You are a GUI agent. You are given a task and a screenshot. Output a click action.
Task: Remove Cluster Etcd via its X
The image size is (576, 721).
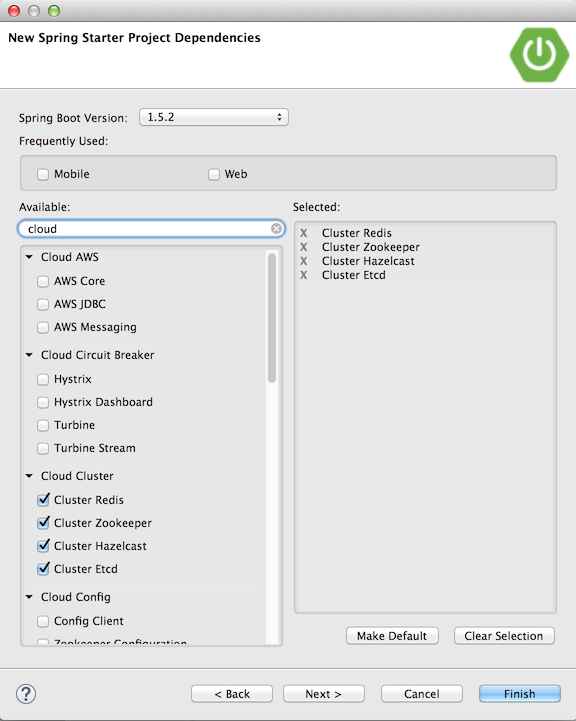pos(303,275)
